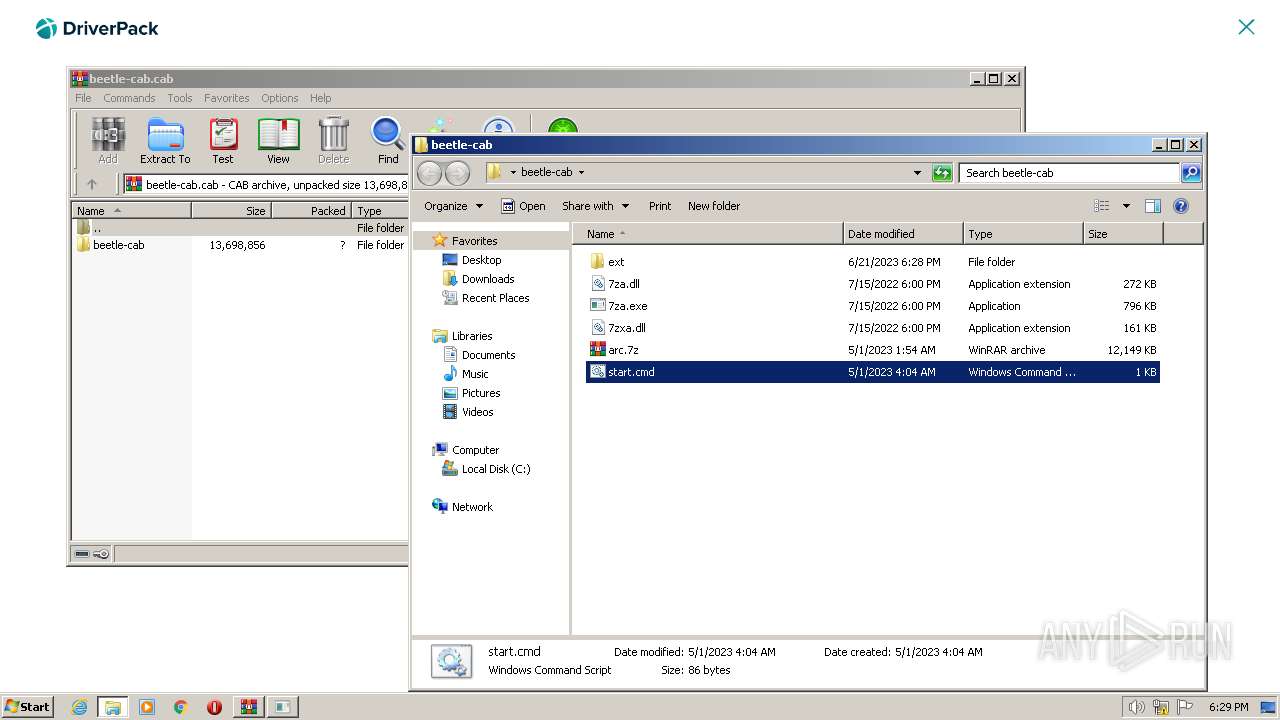
Task: Open the view options dropdown arrow
Action: pyautogui.click(x=1126, y=206)
